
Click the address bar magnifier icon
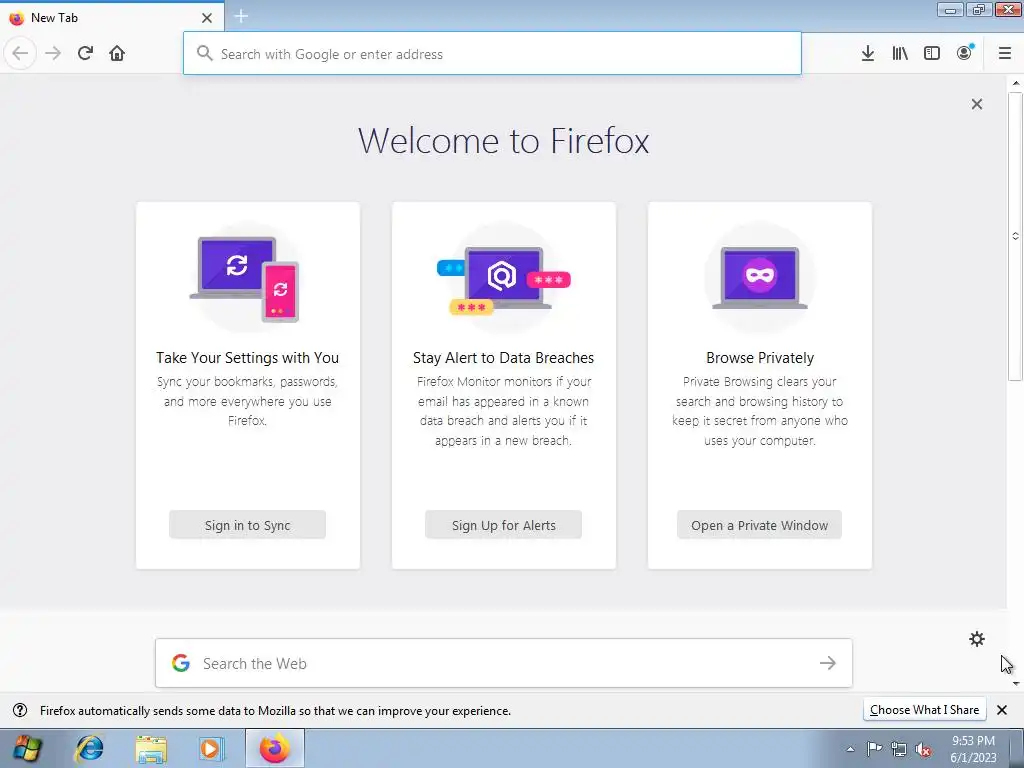click(204, 54)
